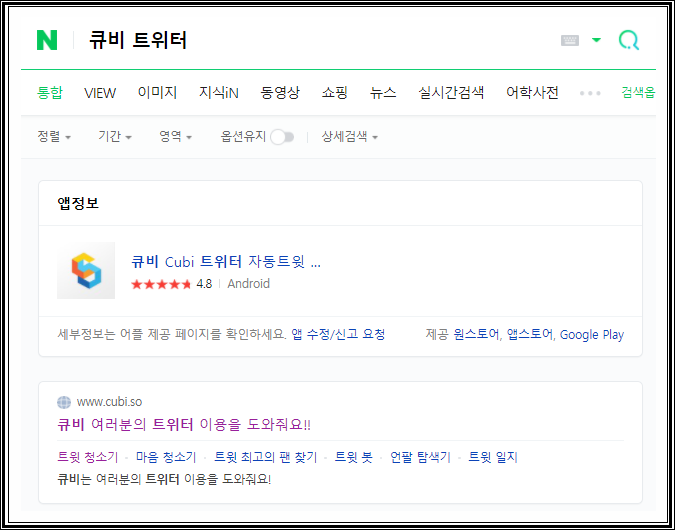Open the Google Play provider link
Screen dimensions: 675x530
(591, 335)
